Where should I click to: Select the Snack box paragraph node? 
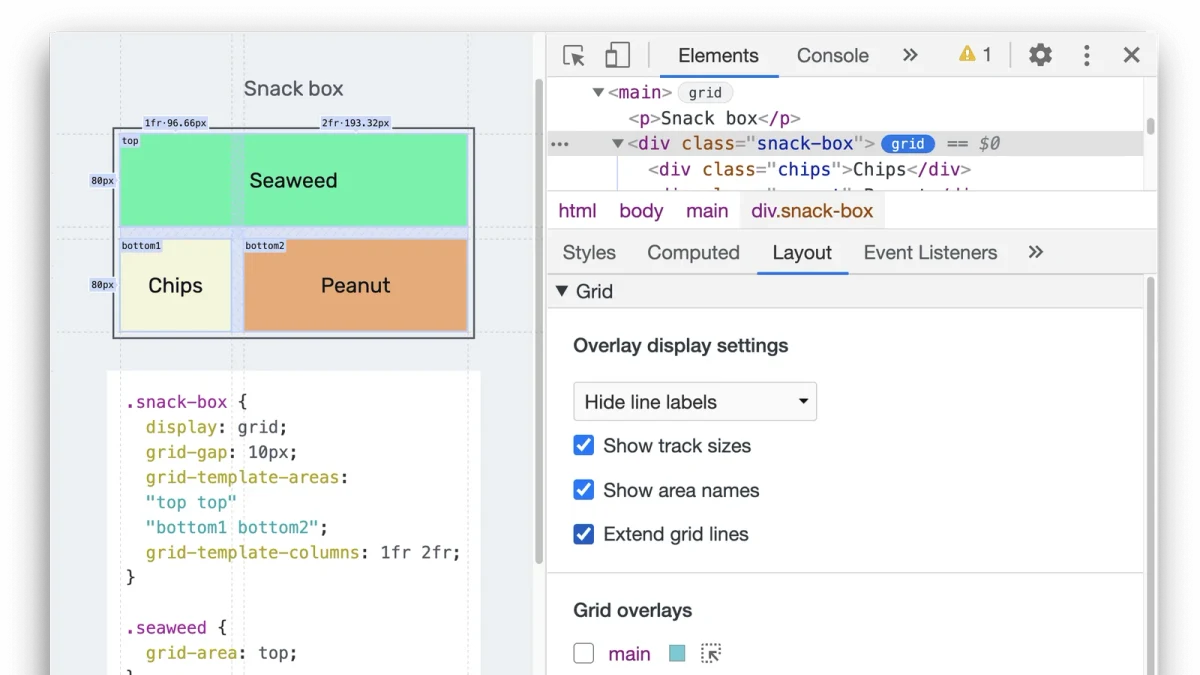point(714,119)
